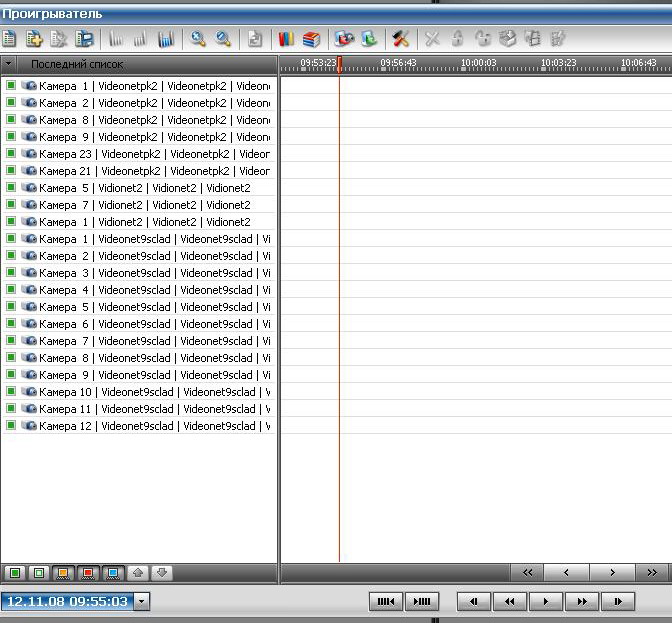Image resolution: width=672 pixels, height=623 pixels.
Task: Click the 12.11.08 09:55:03 date field
Action: pyautogui.click(x=66, y=602)
